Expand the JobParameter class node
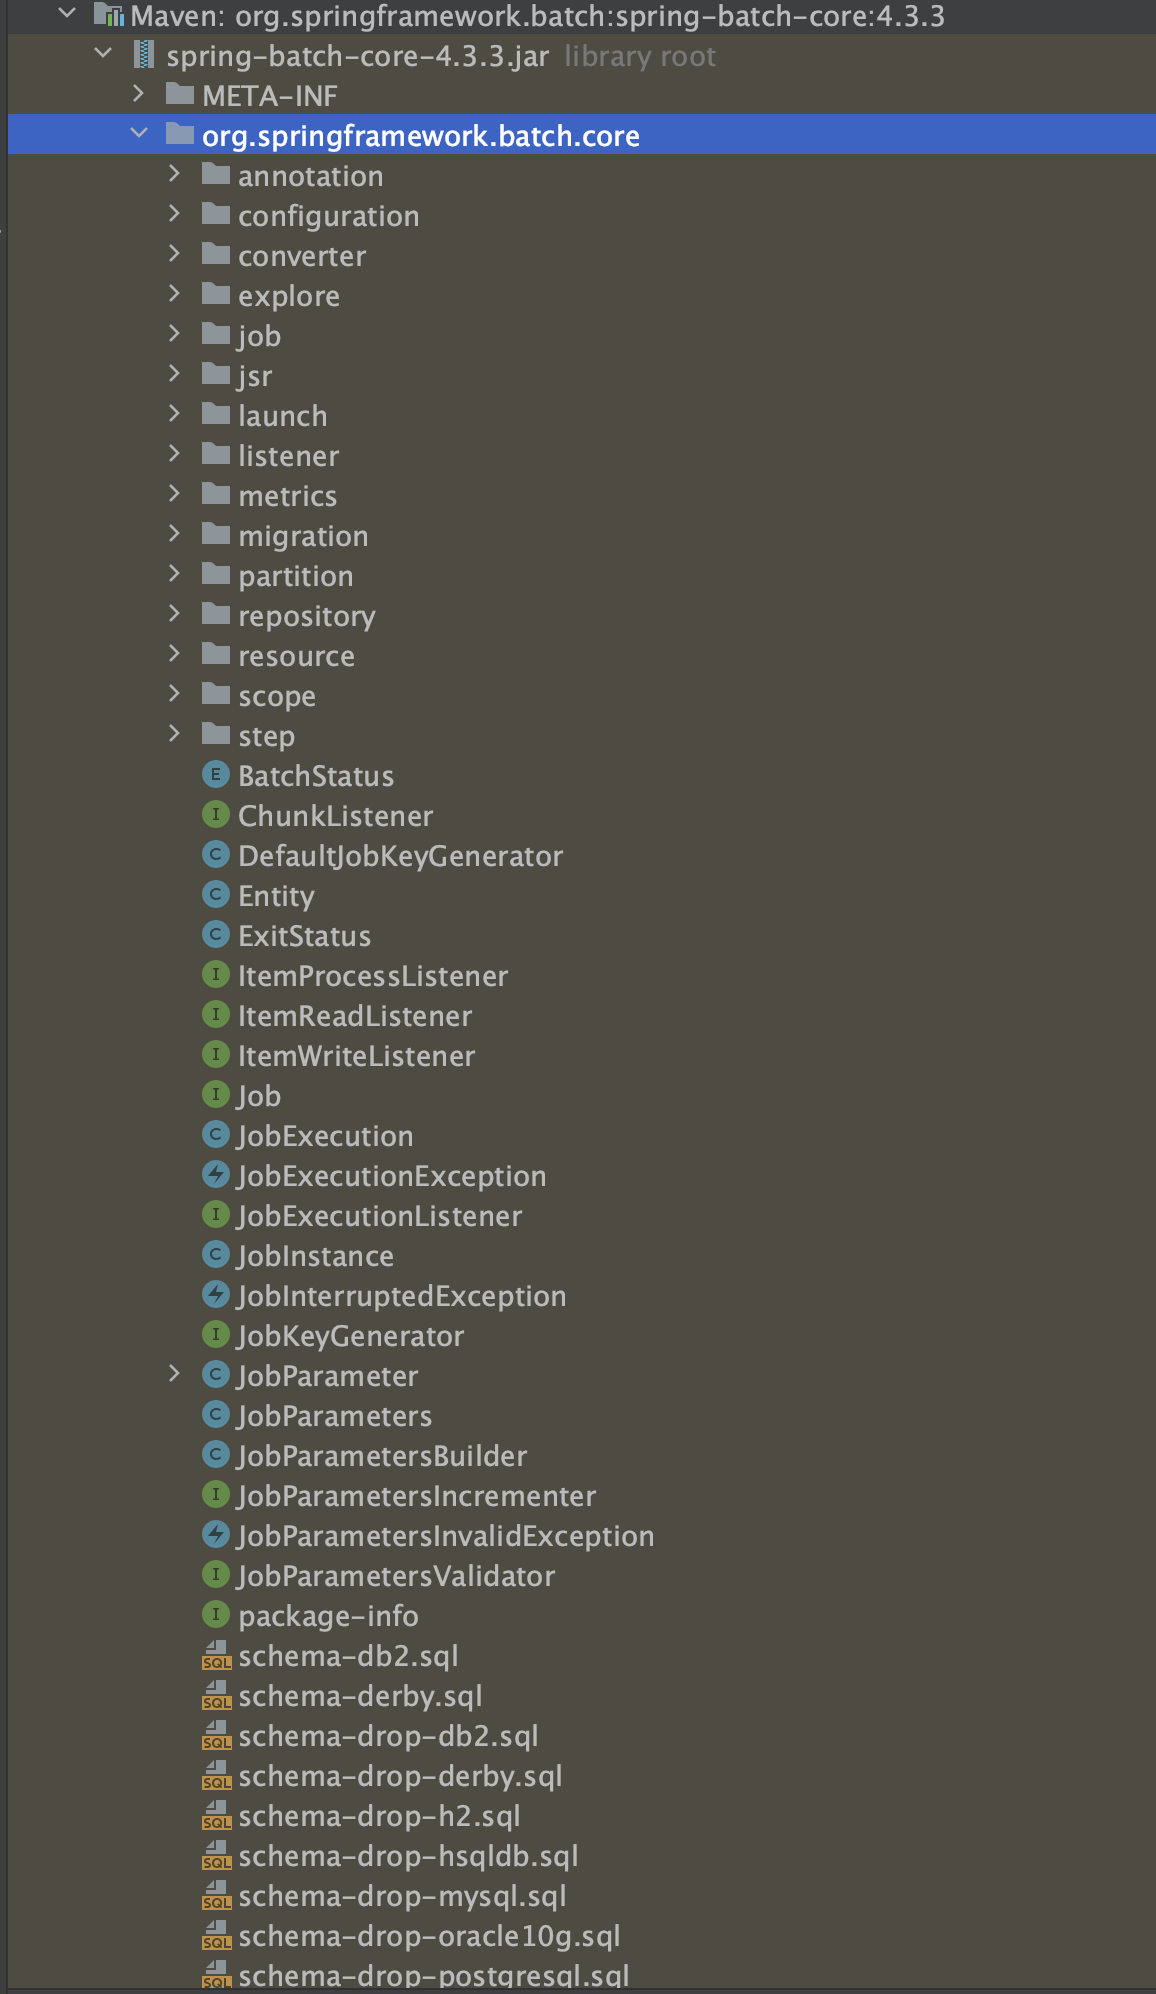The height and width of the screenshot is (1994, 1156). [x=175, y=1374]
